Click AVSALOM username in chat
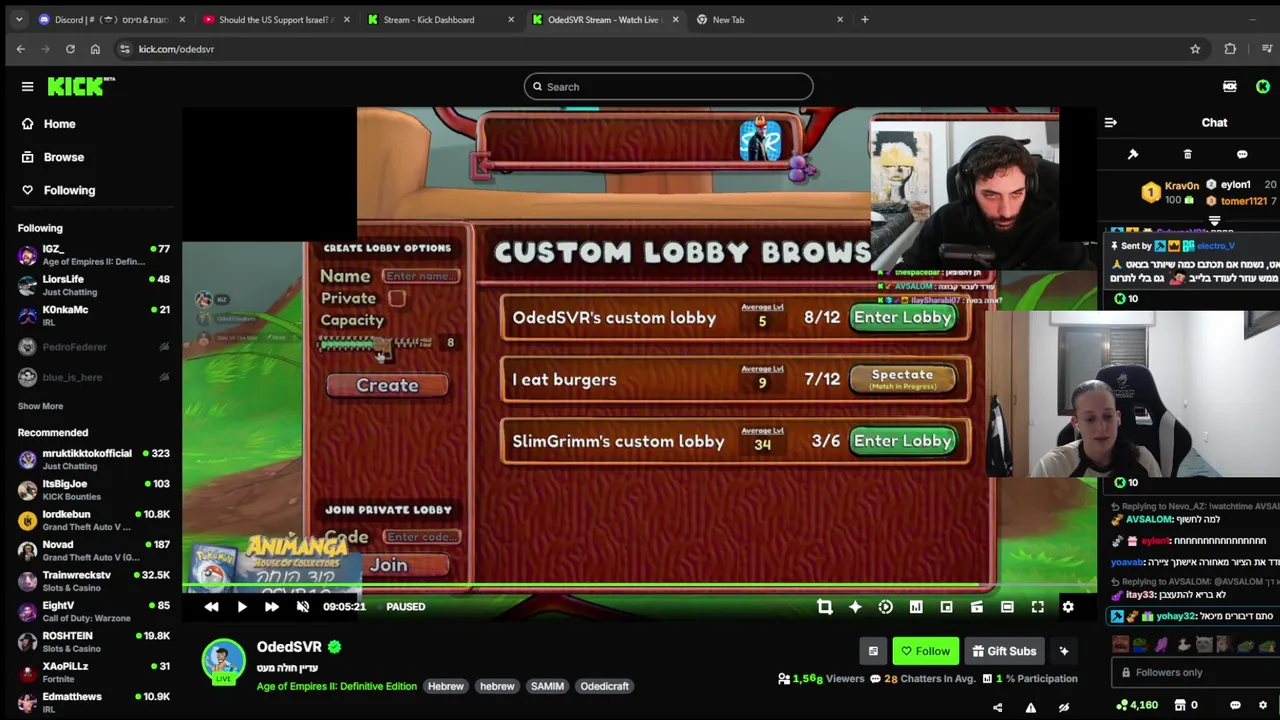 point(1149,520)
